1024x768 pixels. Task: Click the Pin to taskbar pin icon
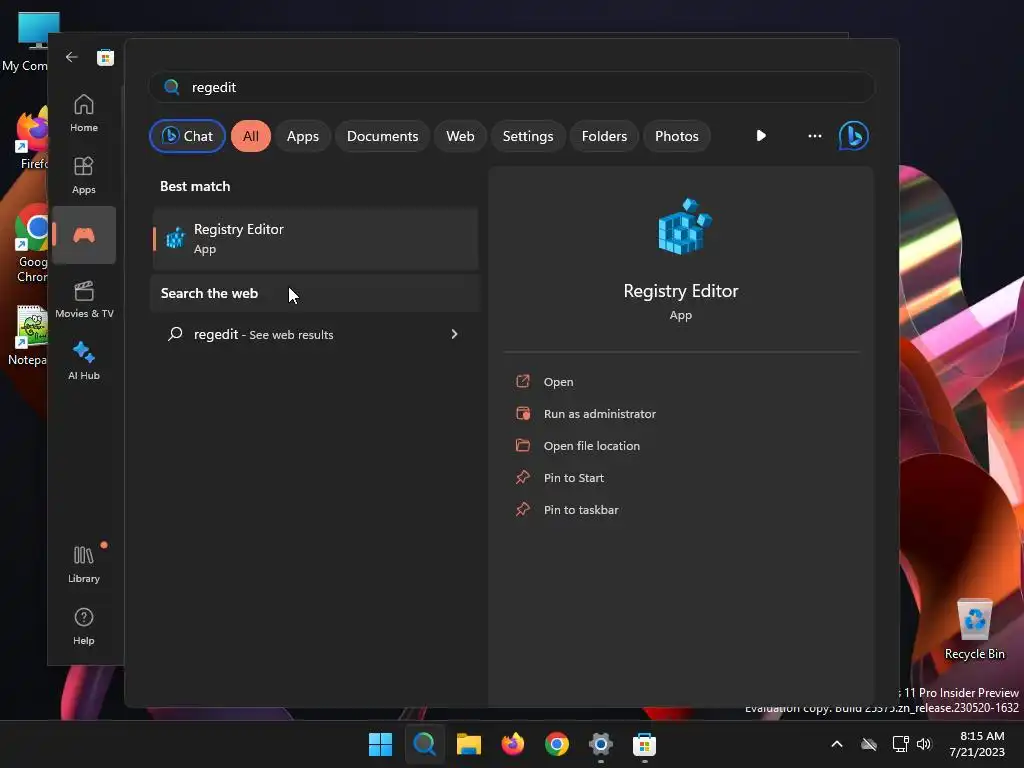523,509
